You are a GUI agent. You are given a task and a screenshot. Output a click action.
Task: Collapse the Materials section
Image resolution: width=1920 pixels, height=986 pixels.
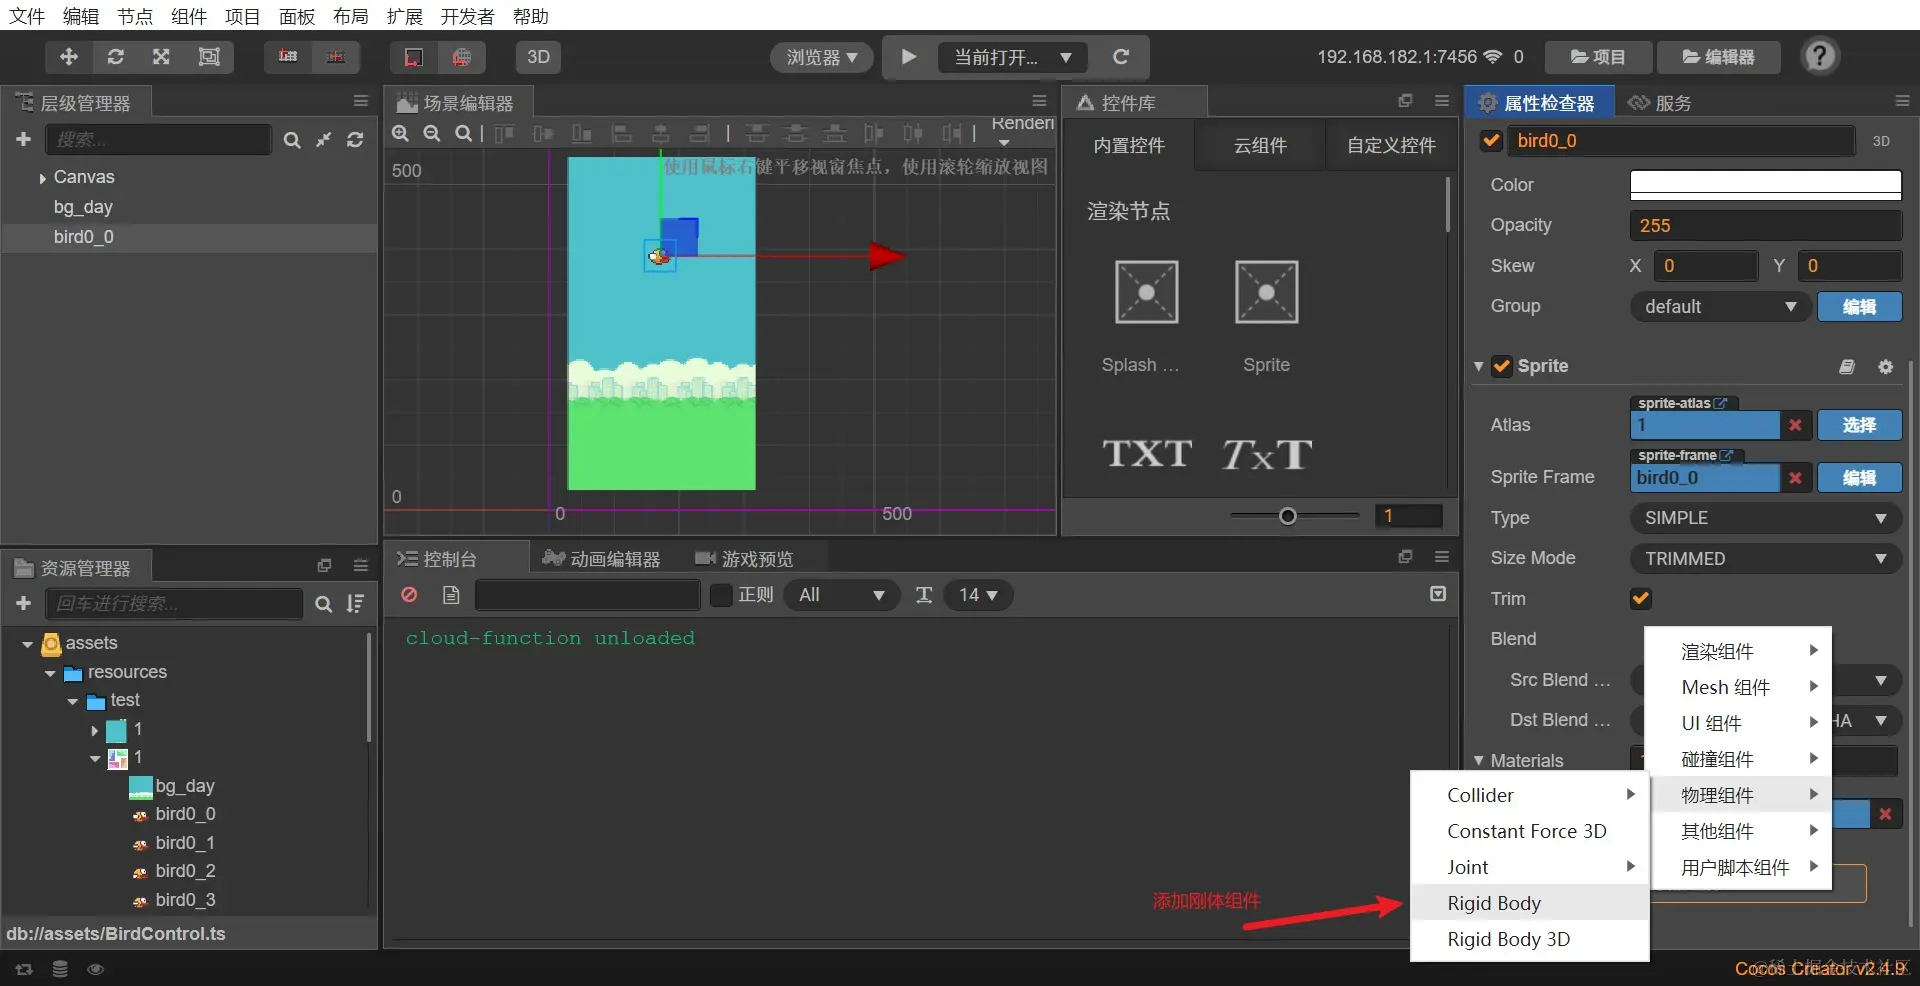tap(1478, 761)
